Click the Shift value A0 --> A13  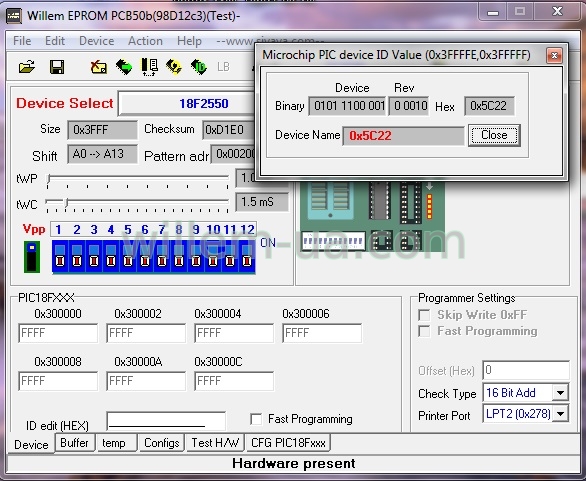click(x=102, y=154)
